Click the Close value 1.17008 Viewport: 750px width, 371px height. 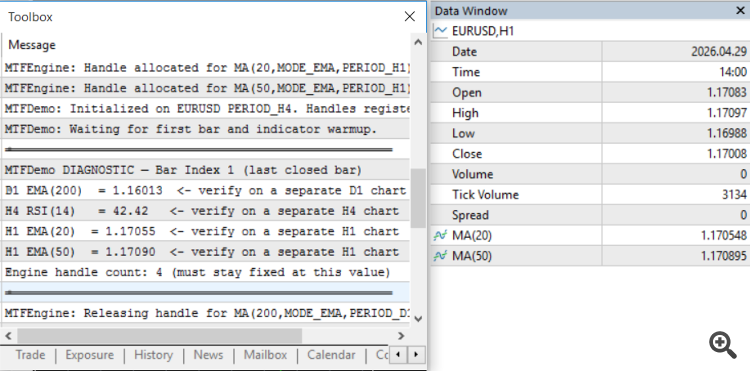[x=727, y=154]
